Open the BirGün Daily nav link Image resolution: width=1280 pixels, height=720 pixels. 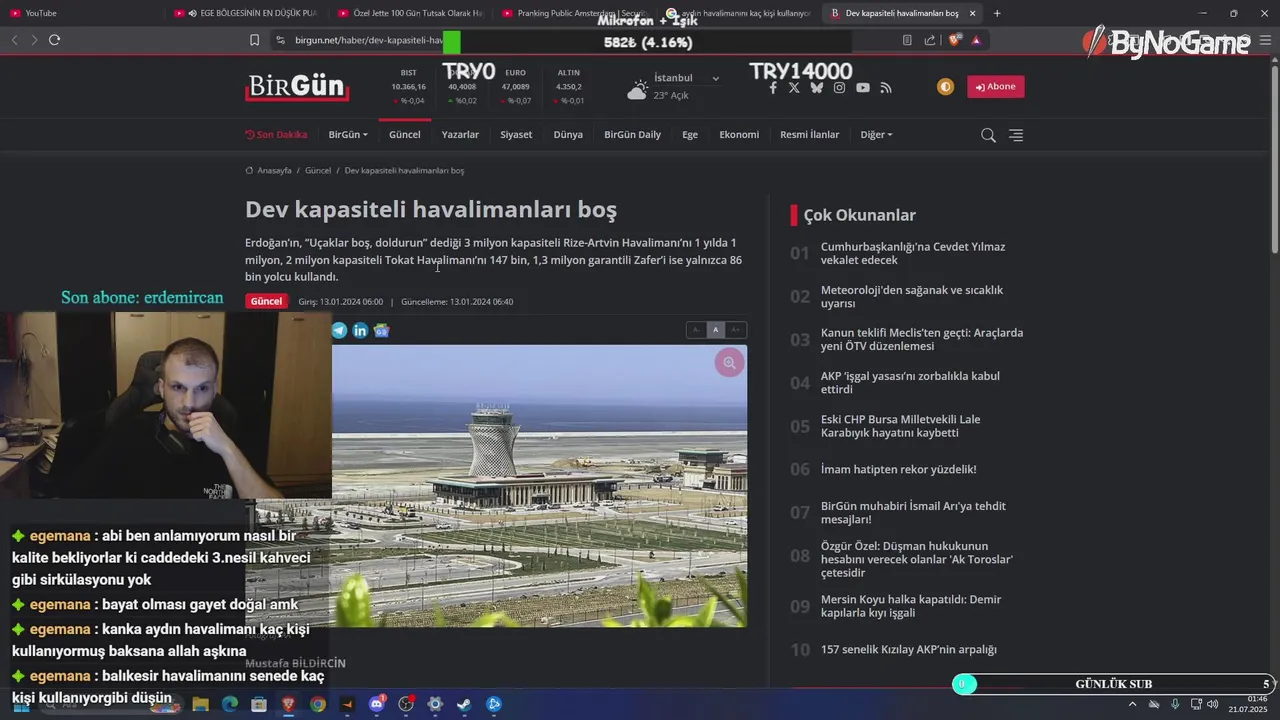point(632,134)
